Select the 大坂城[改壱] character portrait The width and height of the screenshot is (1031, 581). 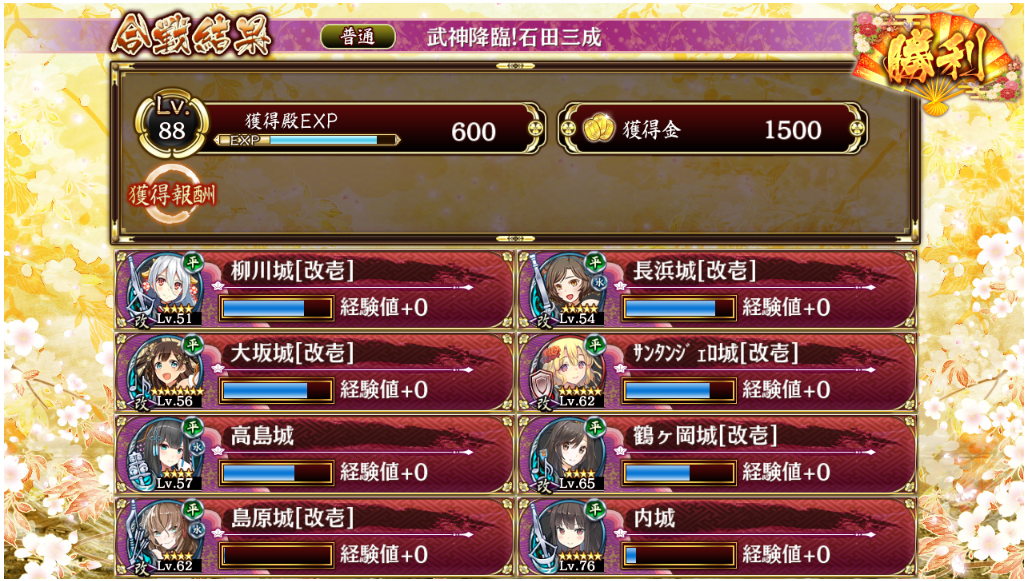coord(164,372)
